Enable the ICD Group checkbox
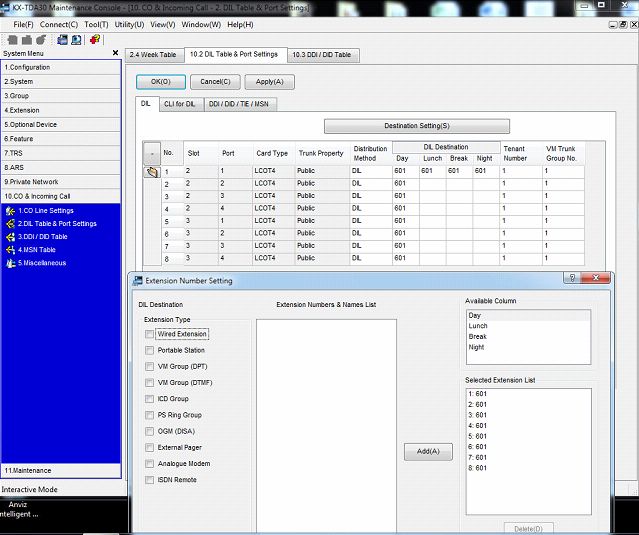 [x=149, y=399]
